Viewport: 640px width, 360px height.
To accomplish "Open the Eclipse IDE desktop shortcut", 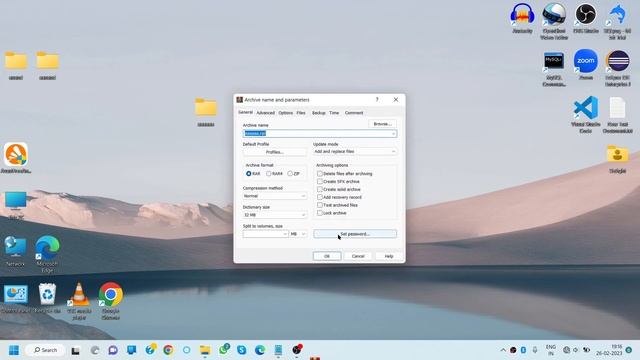I will (x=618, y=68).
